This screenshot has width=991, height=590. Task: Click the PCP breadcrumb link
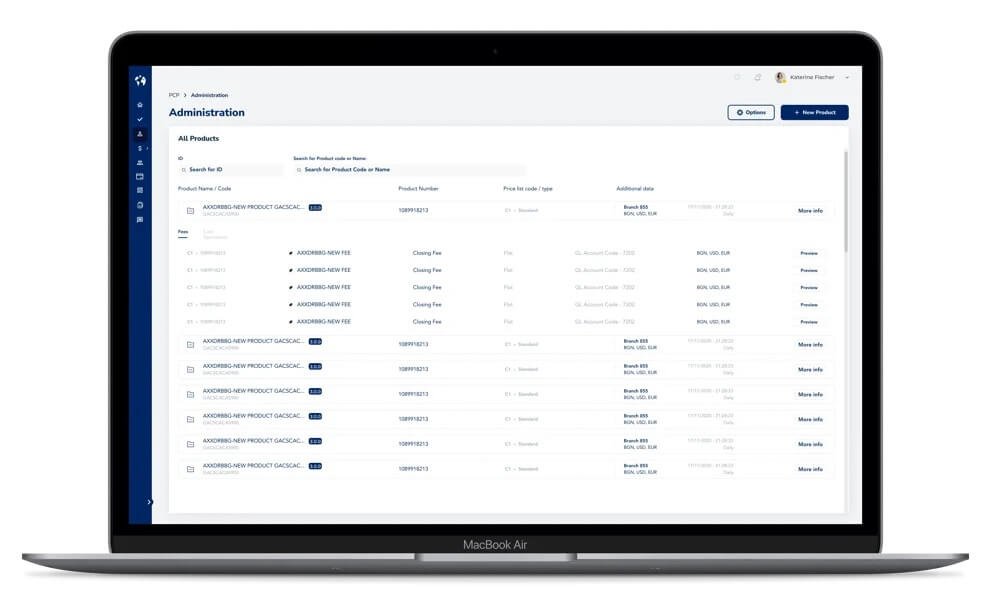[174, 95]
